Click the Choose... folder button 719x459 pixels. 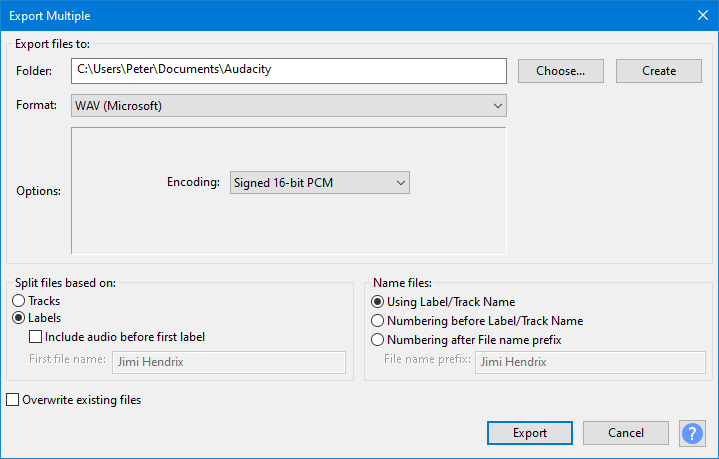(x=560, y=71)
